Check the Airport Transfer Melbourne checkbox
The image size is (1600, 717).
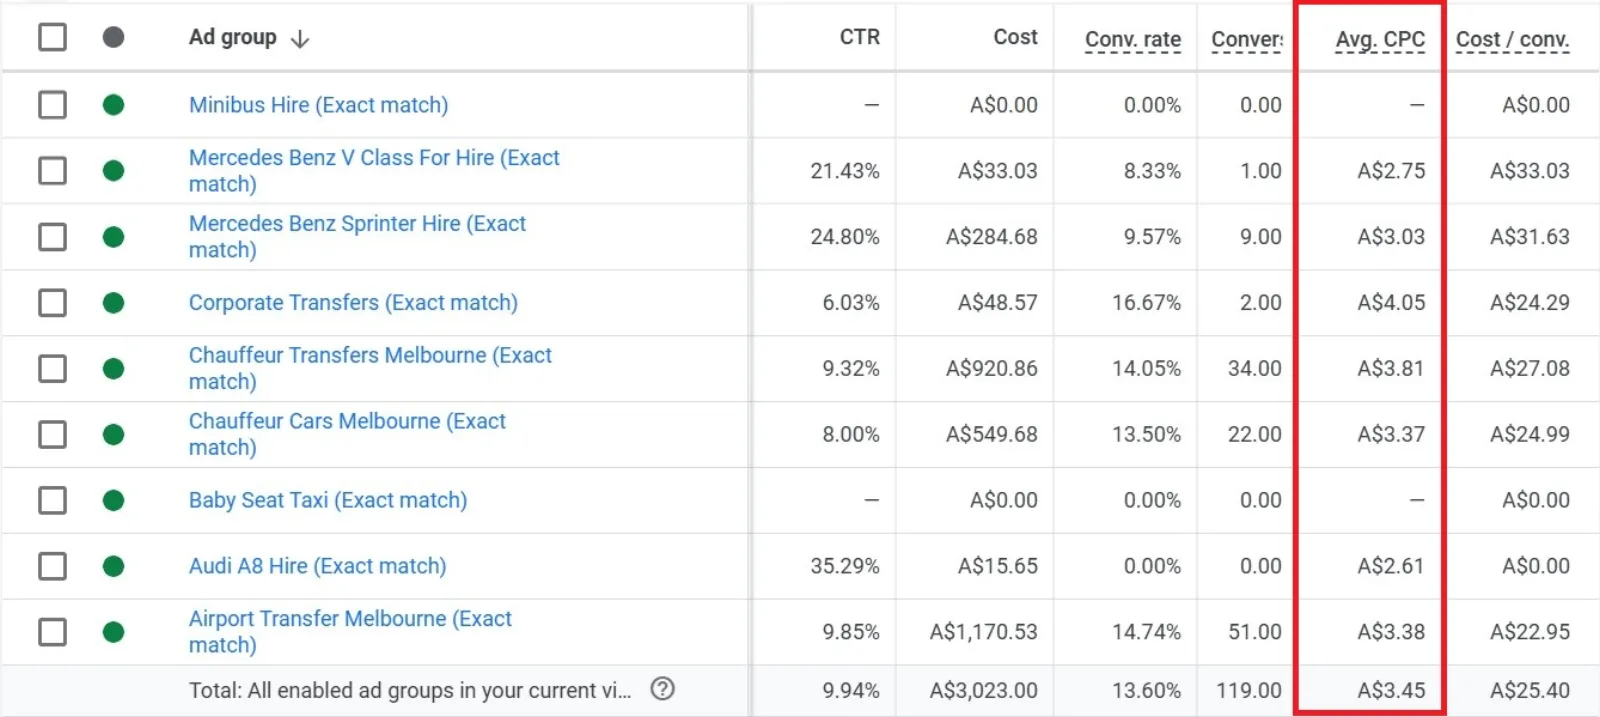[52, 632]
